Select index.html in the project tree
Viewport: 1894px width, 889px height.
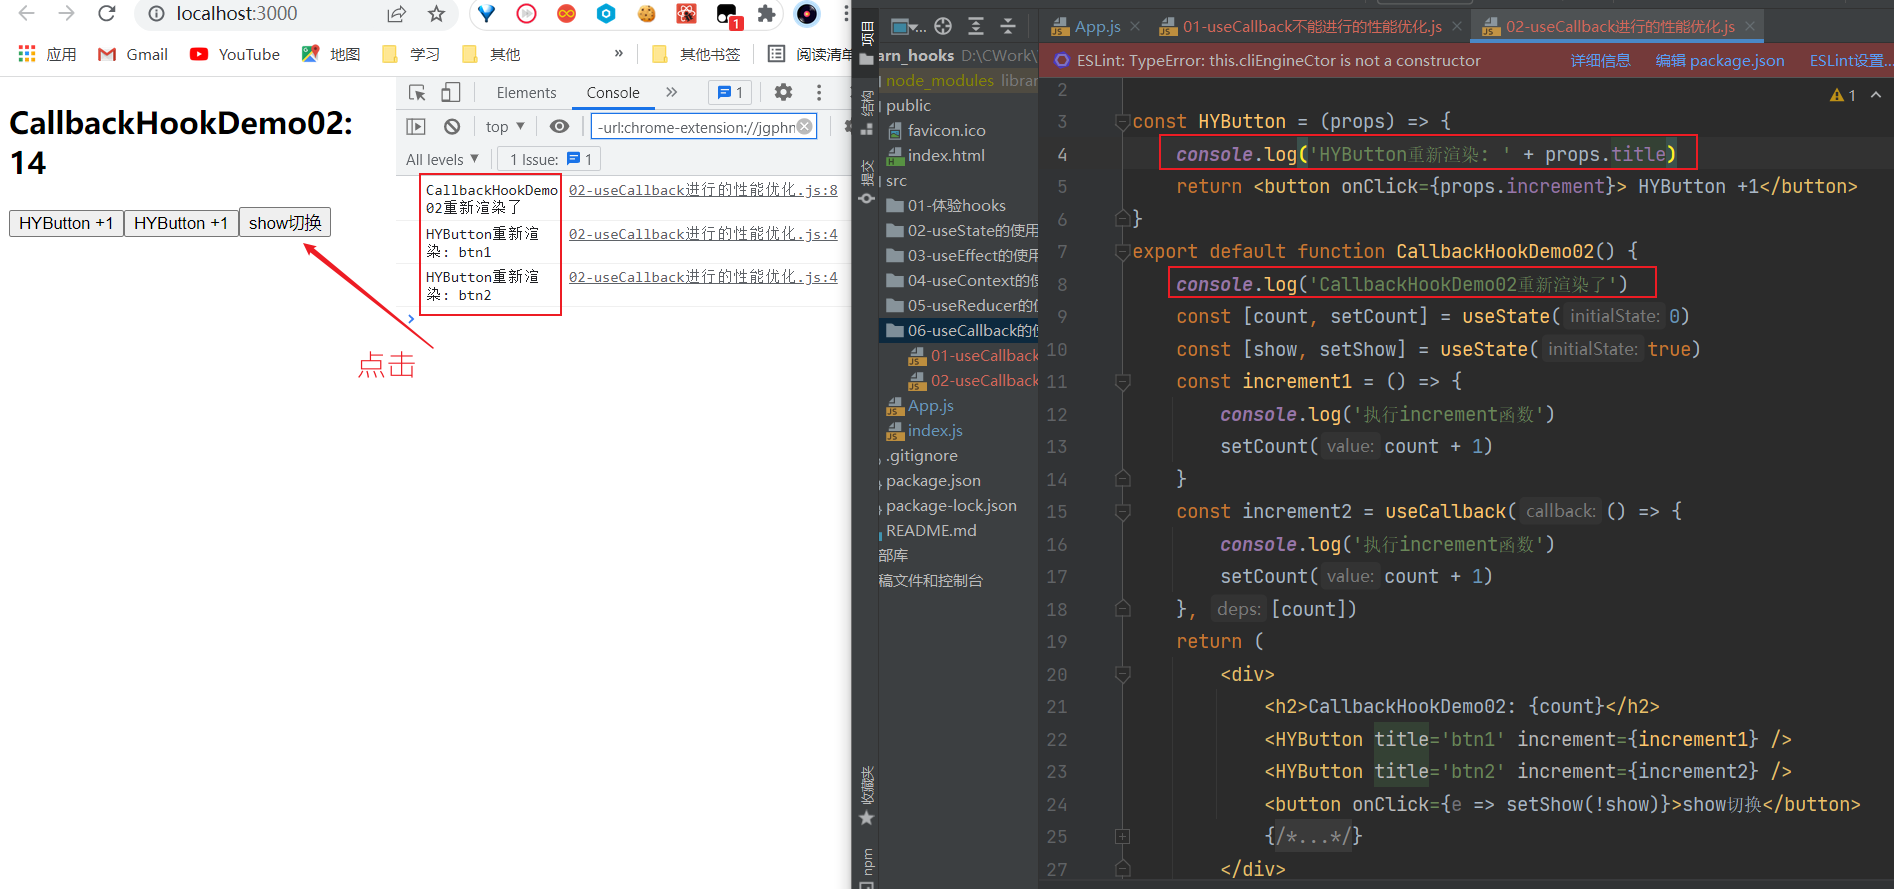click(935, 155)
